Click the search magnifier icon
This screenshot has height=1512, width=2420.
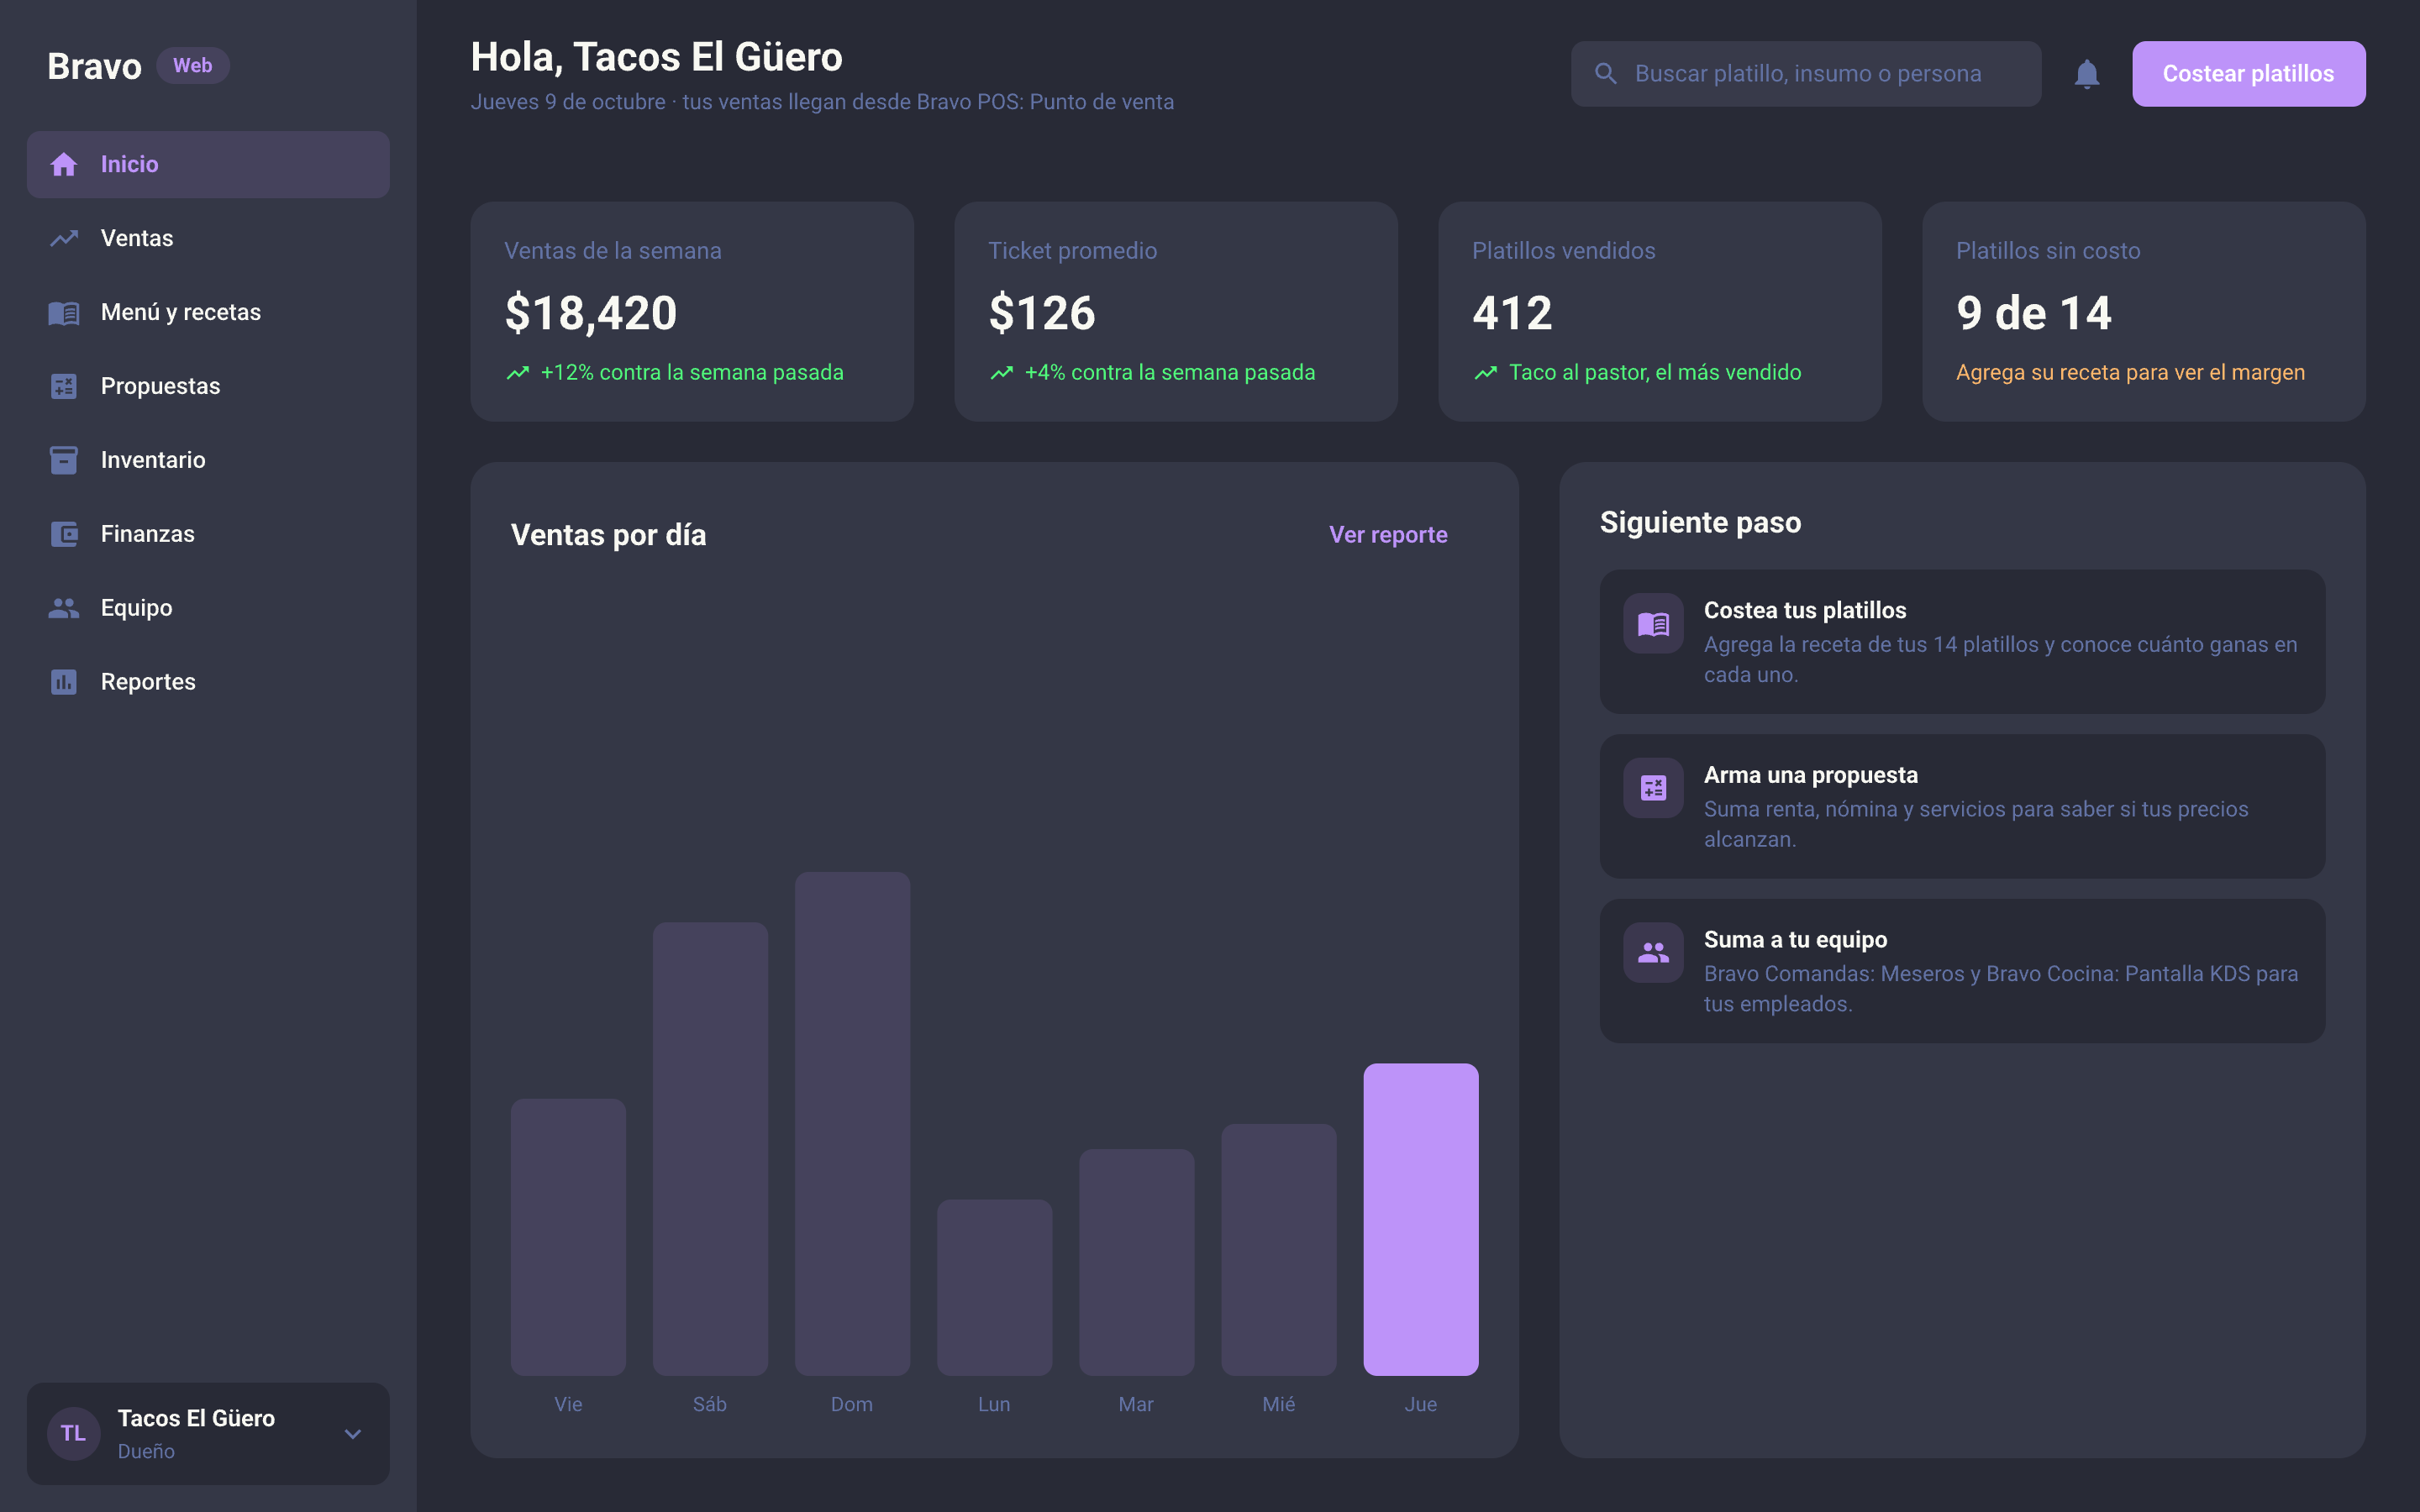[x=1606, y=74]
